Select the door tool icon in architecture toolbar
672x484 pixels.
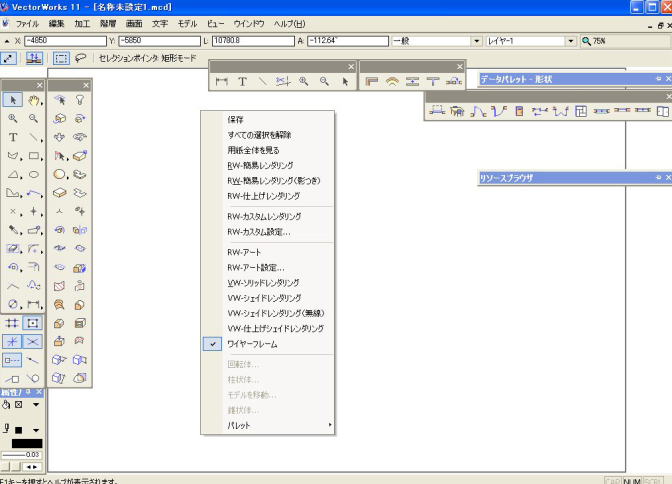point(519,111)
